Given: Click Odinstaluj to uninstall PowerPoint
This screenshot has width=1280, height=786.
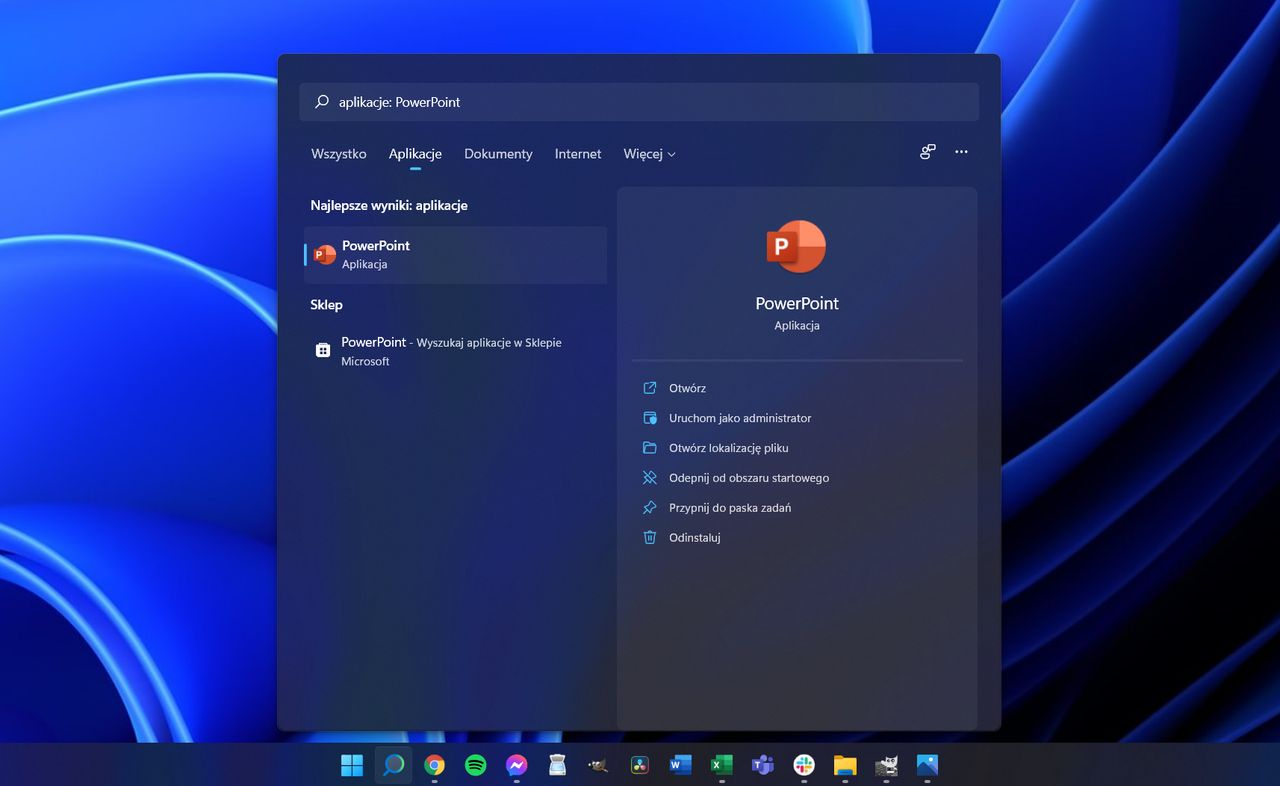Looking at the screenshot, I should point(695,538).
